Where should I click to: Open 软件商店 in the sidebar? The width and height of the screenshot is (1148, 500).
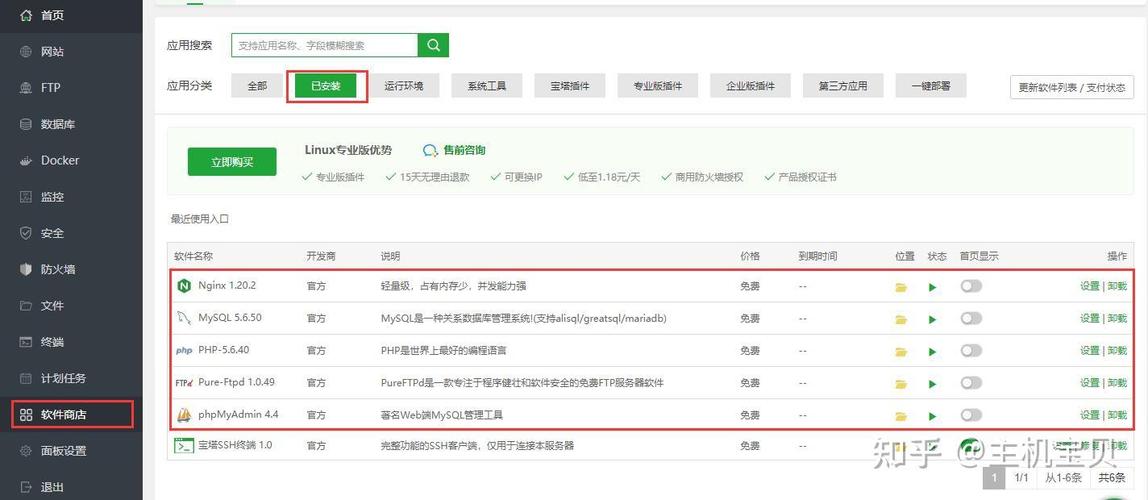point(72,415)
